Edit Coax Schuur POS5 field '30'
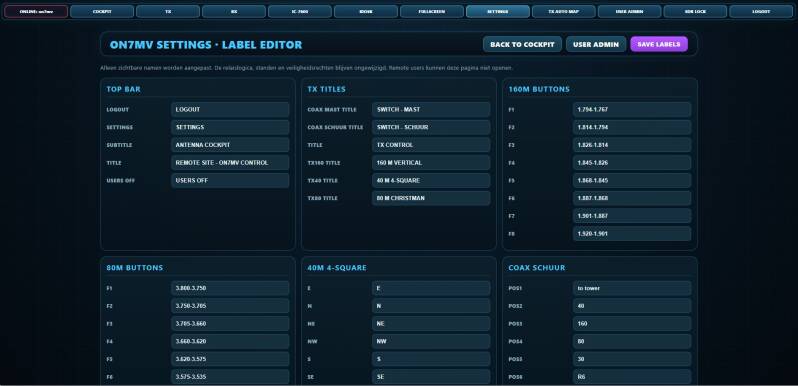This screenshot has height=386, width=798. (x=632, y=359)
